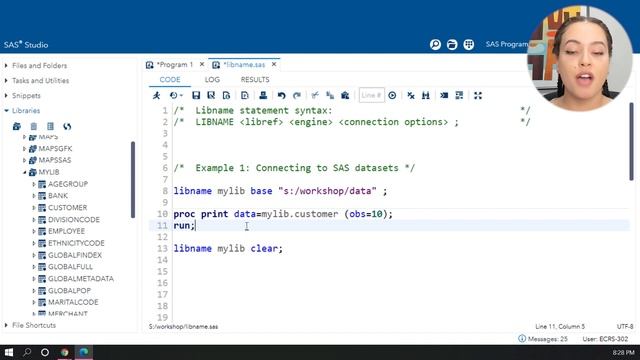
Task: Click the cut icon in toolbar
Action: click(315, 96)
